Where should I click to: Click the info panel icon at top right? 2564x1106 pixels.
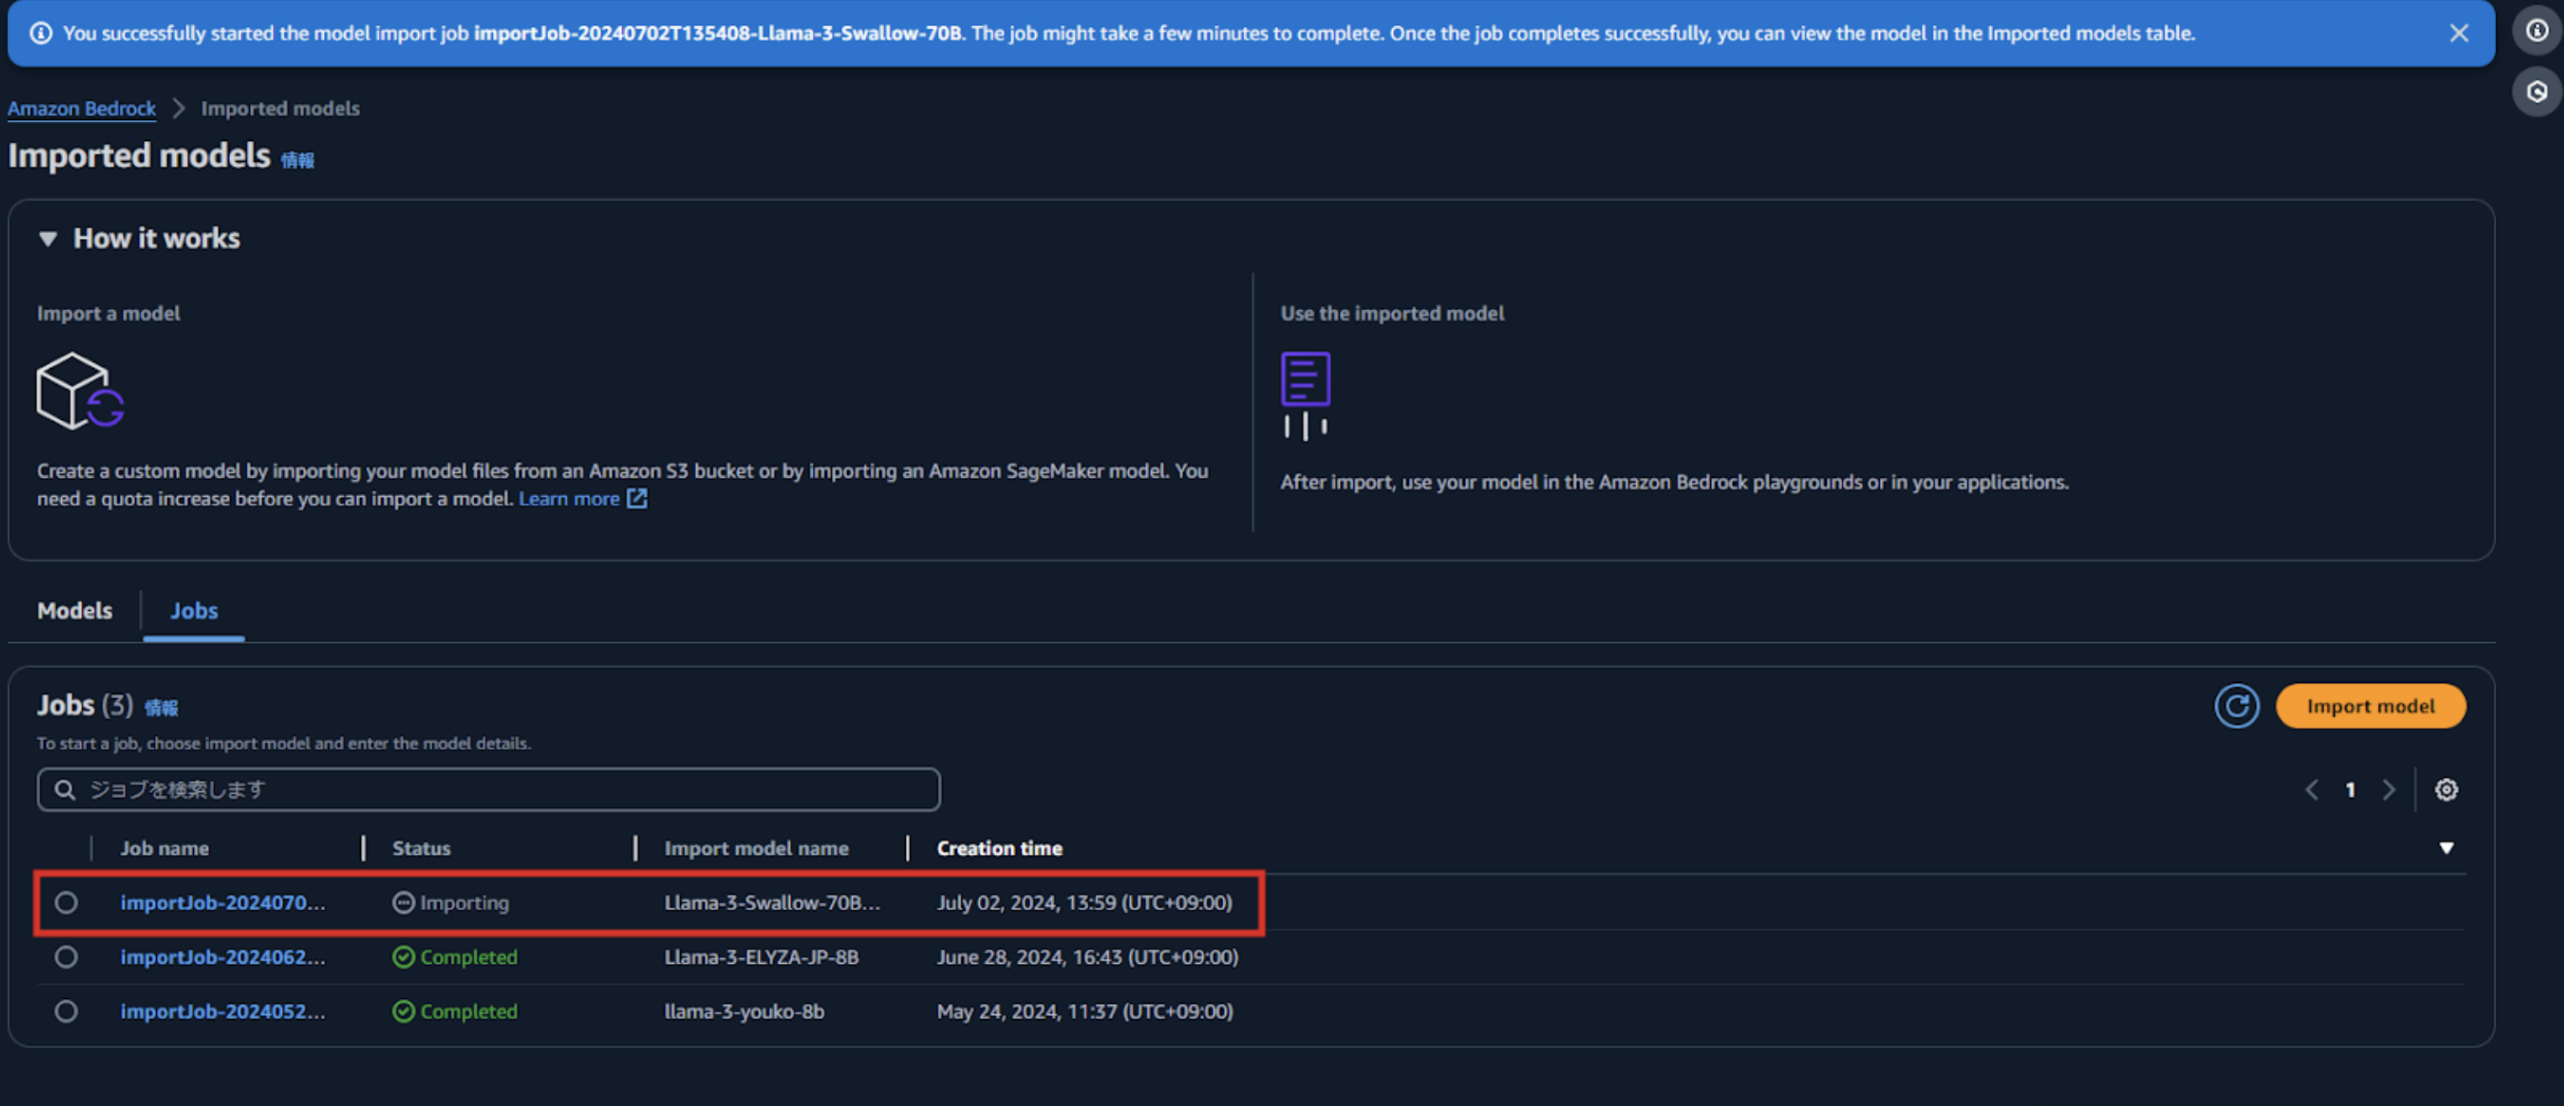pyautogui.click(x=2536, y=31)
